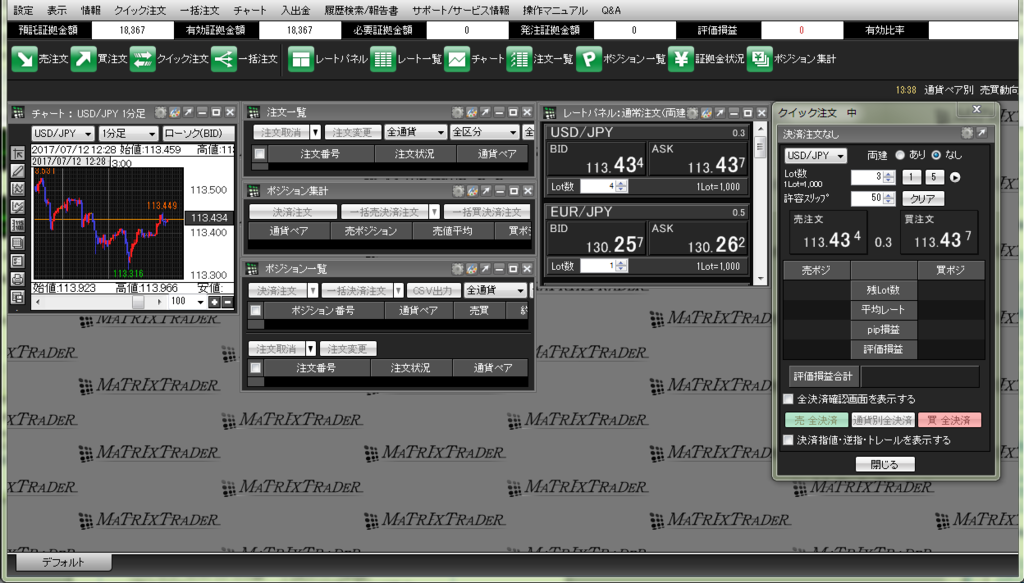Viewport: 1024px width, 583px height.
Task: Open the チャート toolbar icon
Action: [x=456, y=59]
